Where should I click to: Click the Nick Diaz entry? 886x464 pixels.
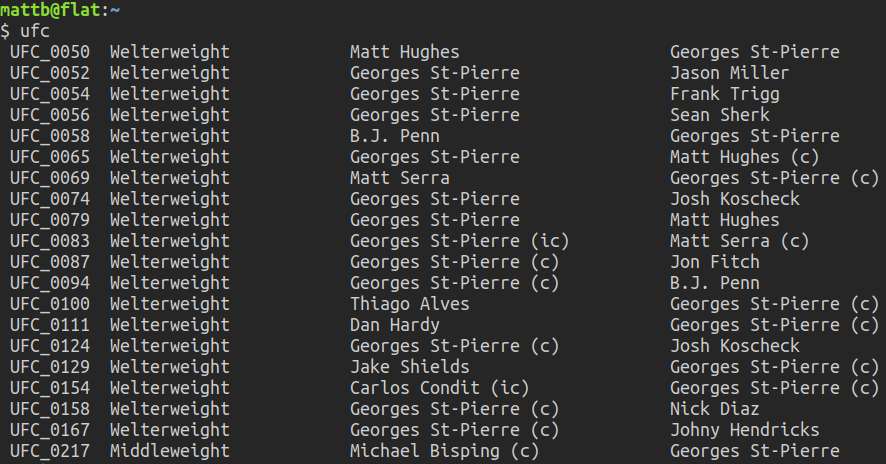714,409
